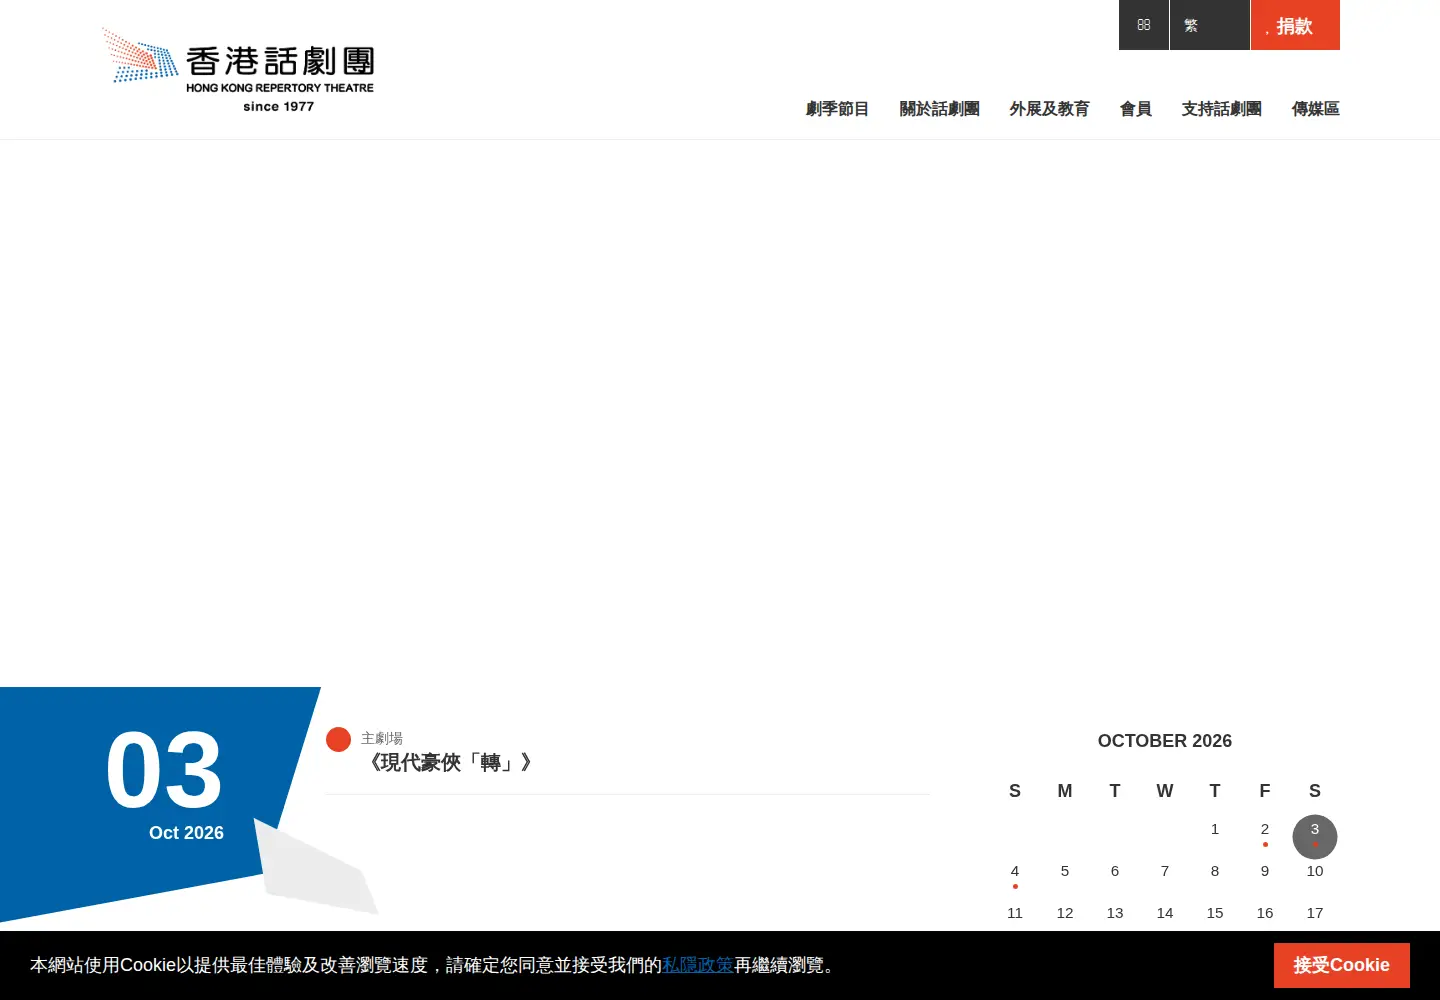This screenshot has height=1000, width=1440.
Task: Select October 16 in the calendar
Action: [1265, 913]
